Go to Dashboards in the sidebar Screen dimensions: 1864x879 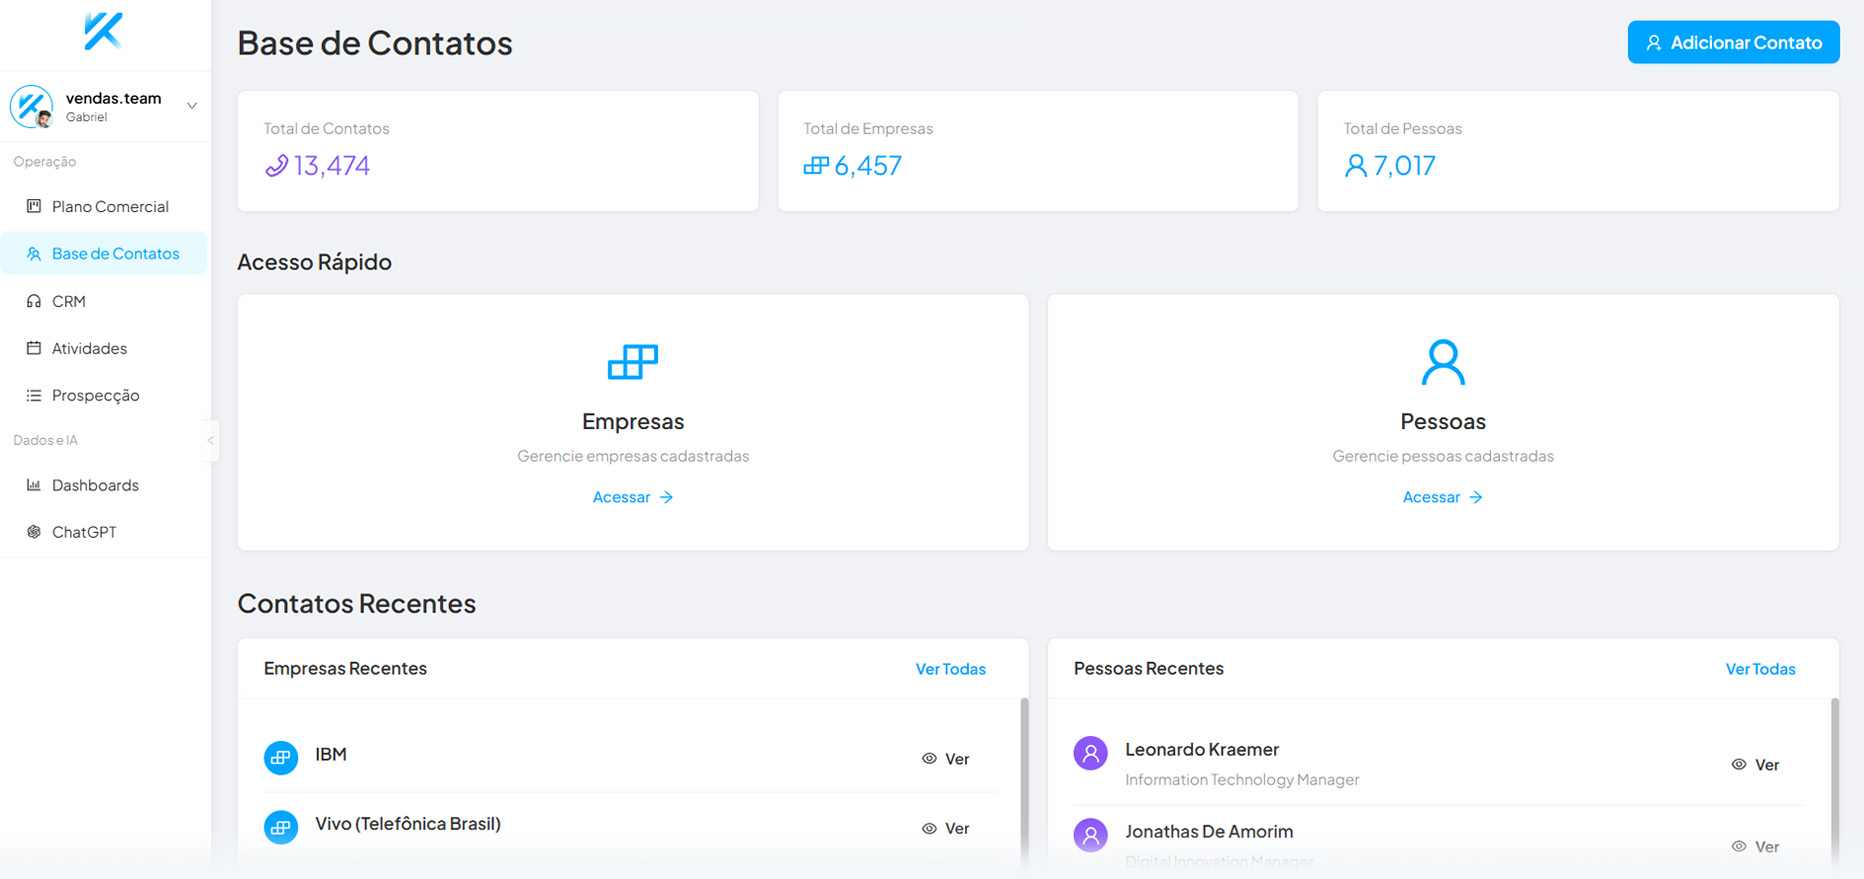click(95, 485)
